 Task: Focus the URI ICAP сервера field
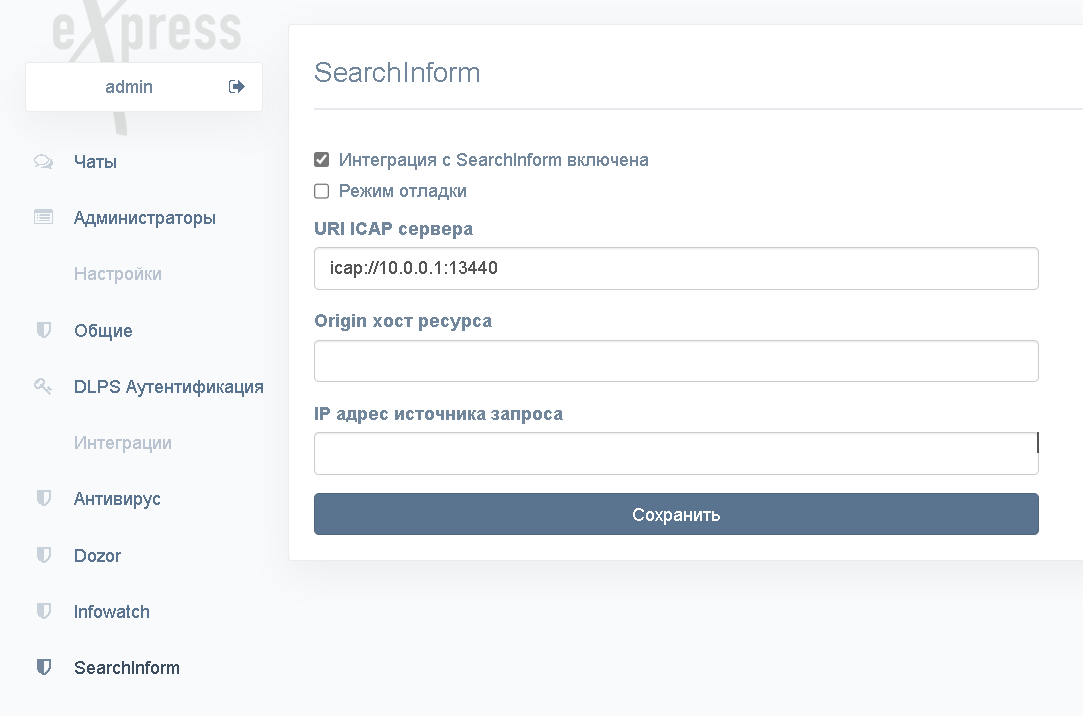click(x=676, y=268)
